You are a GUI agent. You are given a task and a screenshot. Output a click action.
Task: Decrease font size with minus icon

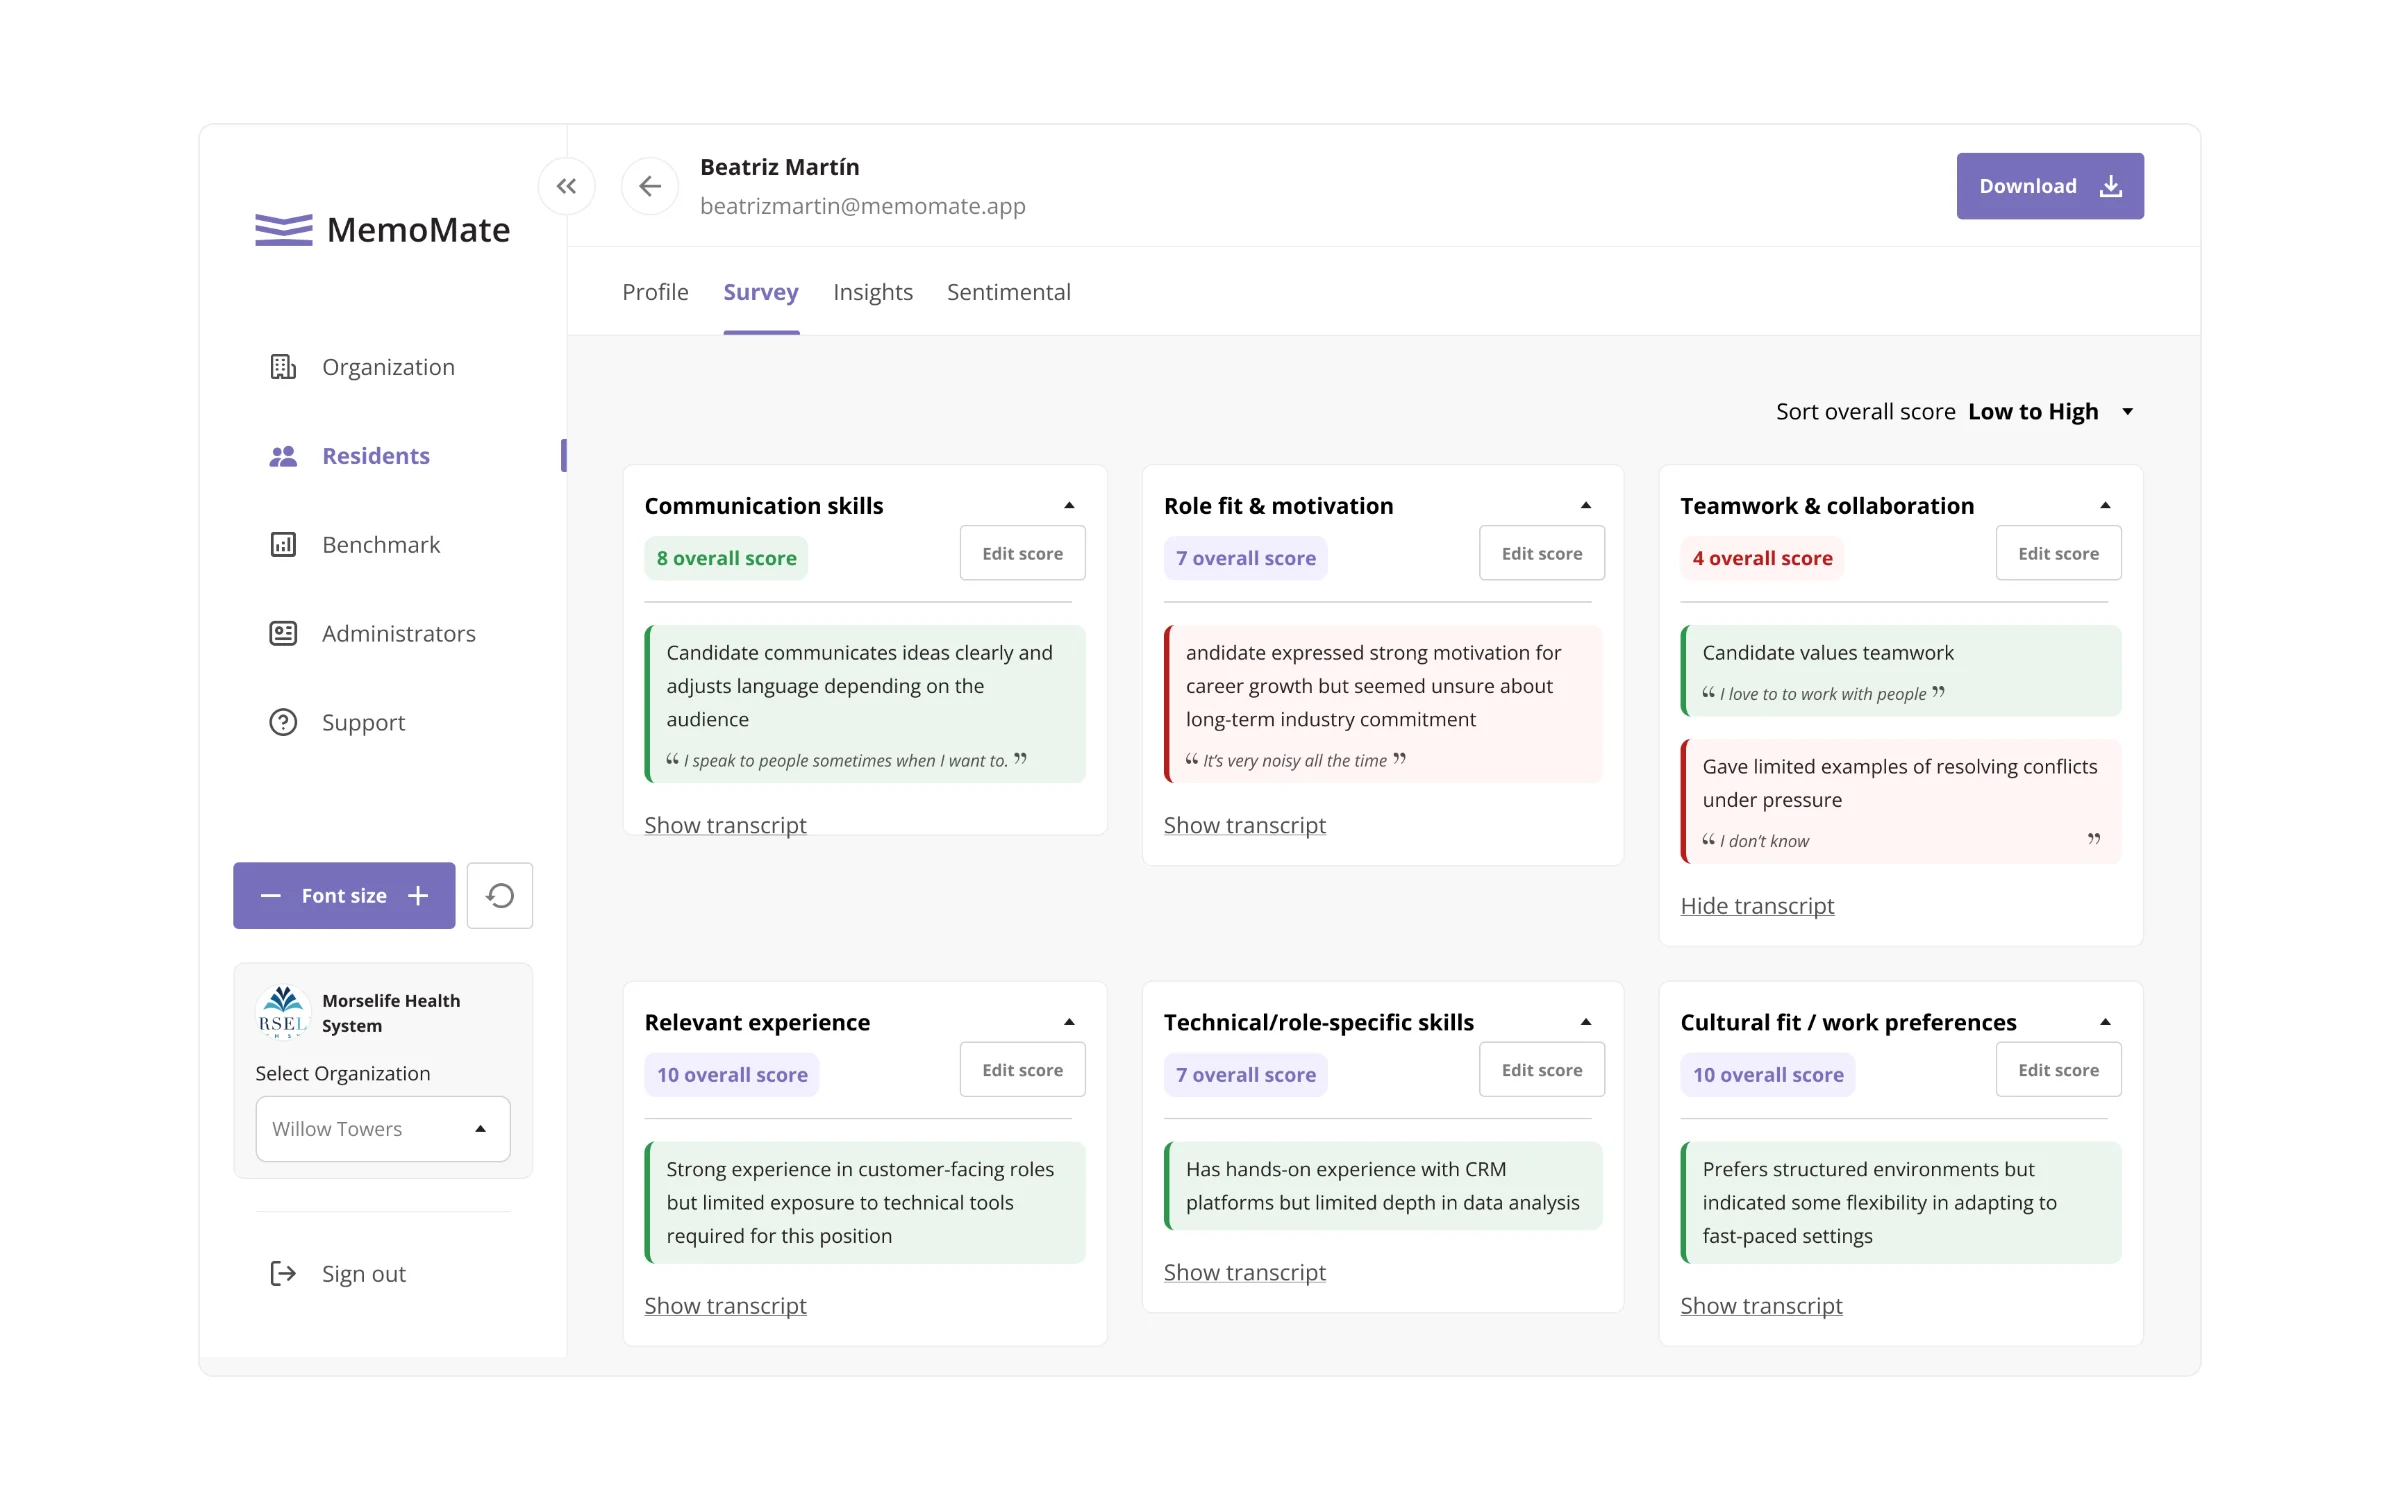pyautogui.click(x=270, y=896)
